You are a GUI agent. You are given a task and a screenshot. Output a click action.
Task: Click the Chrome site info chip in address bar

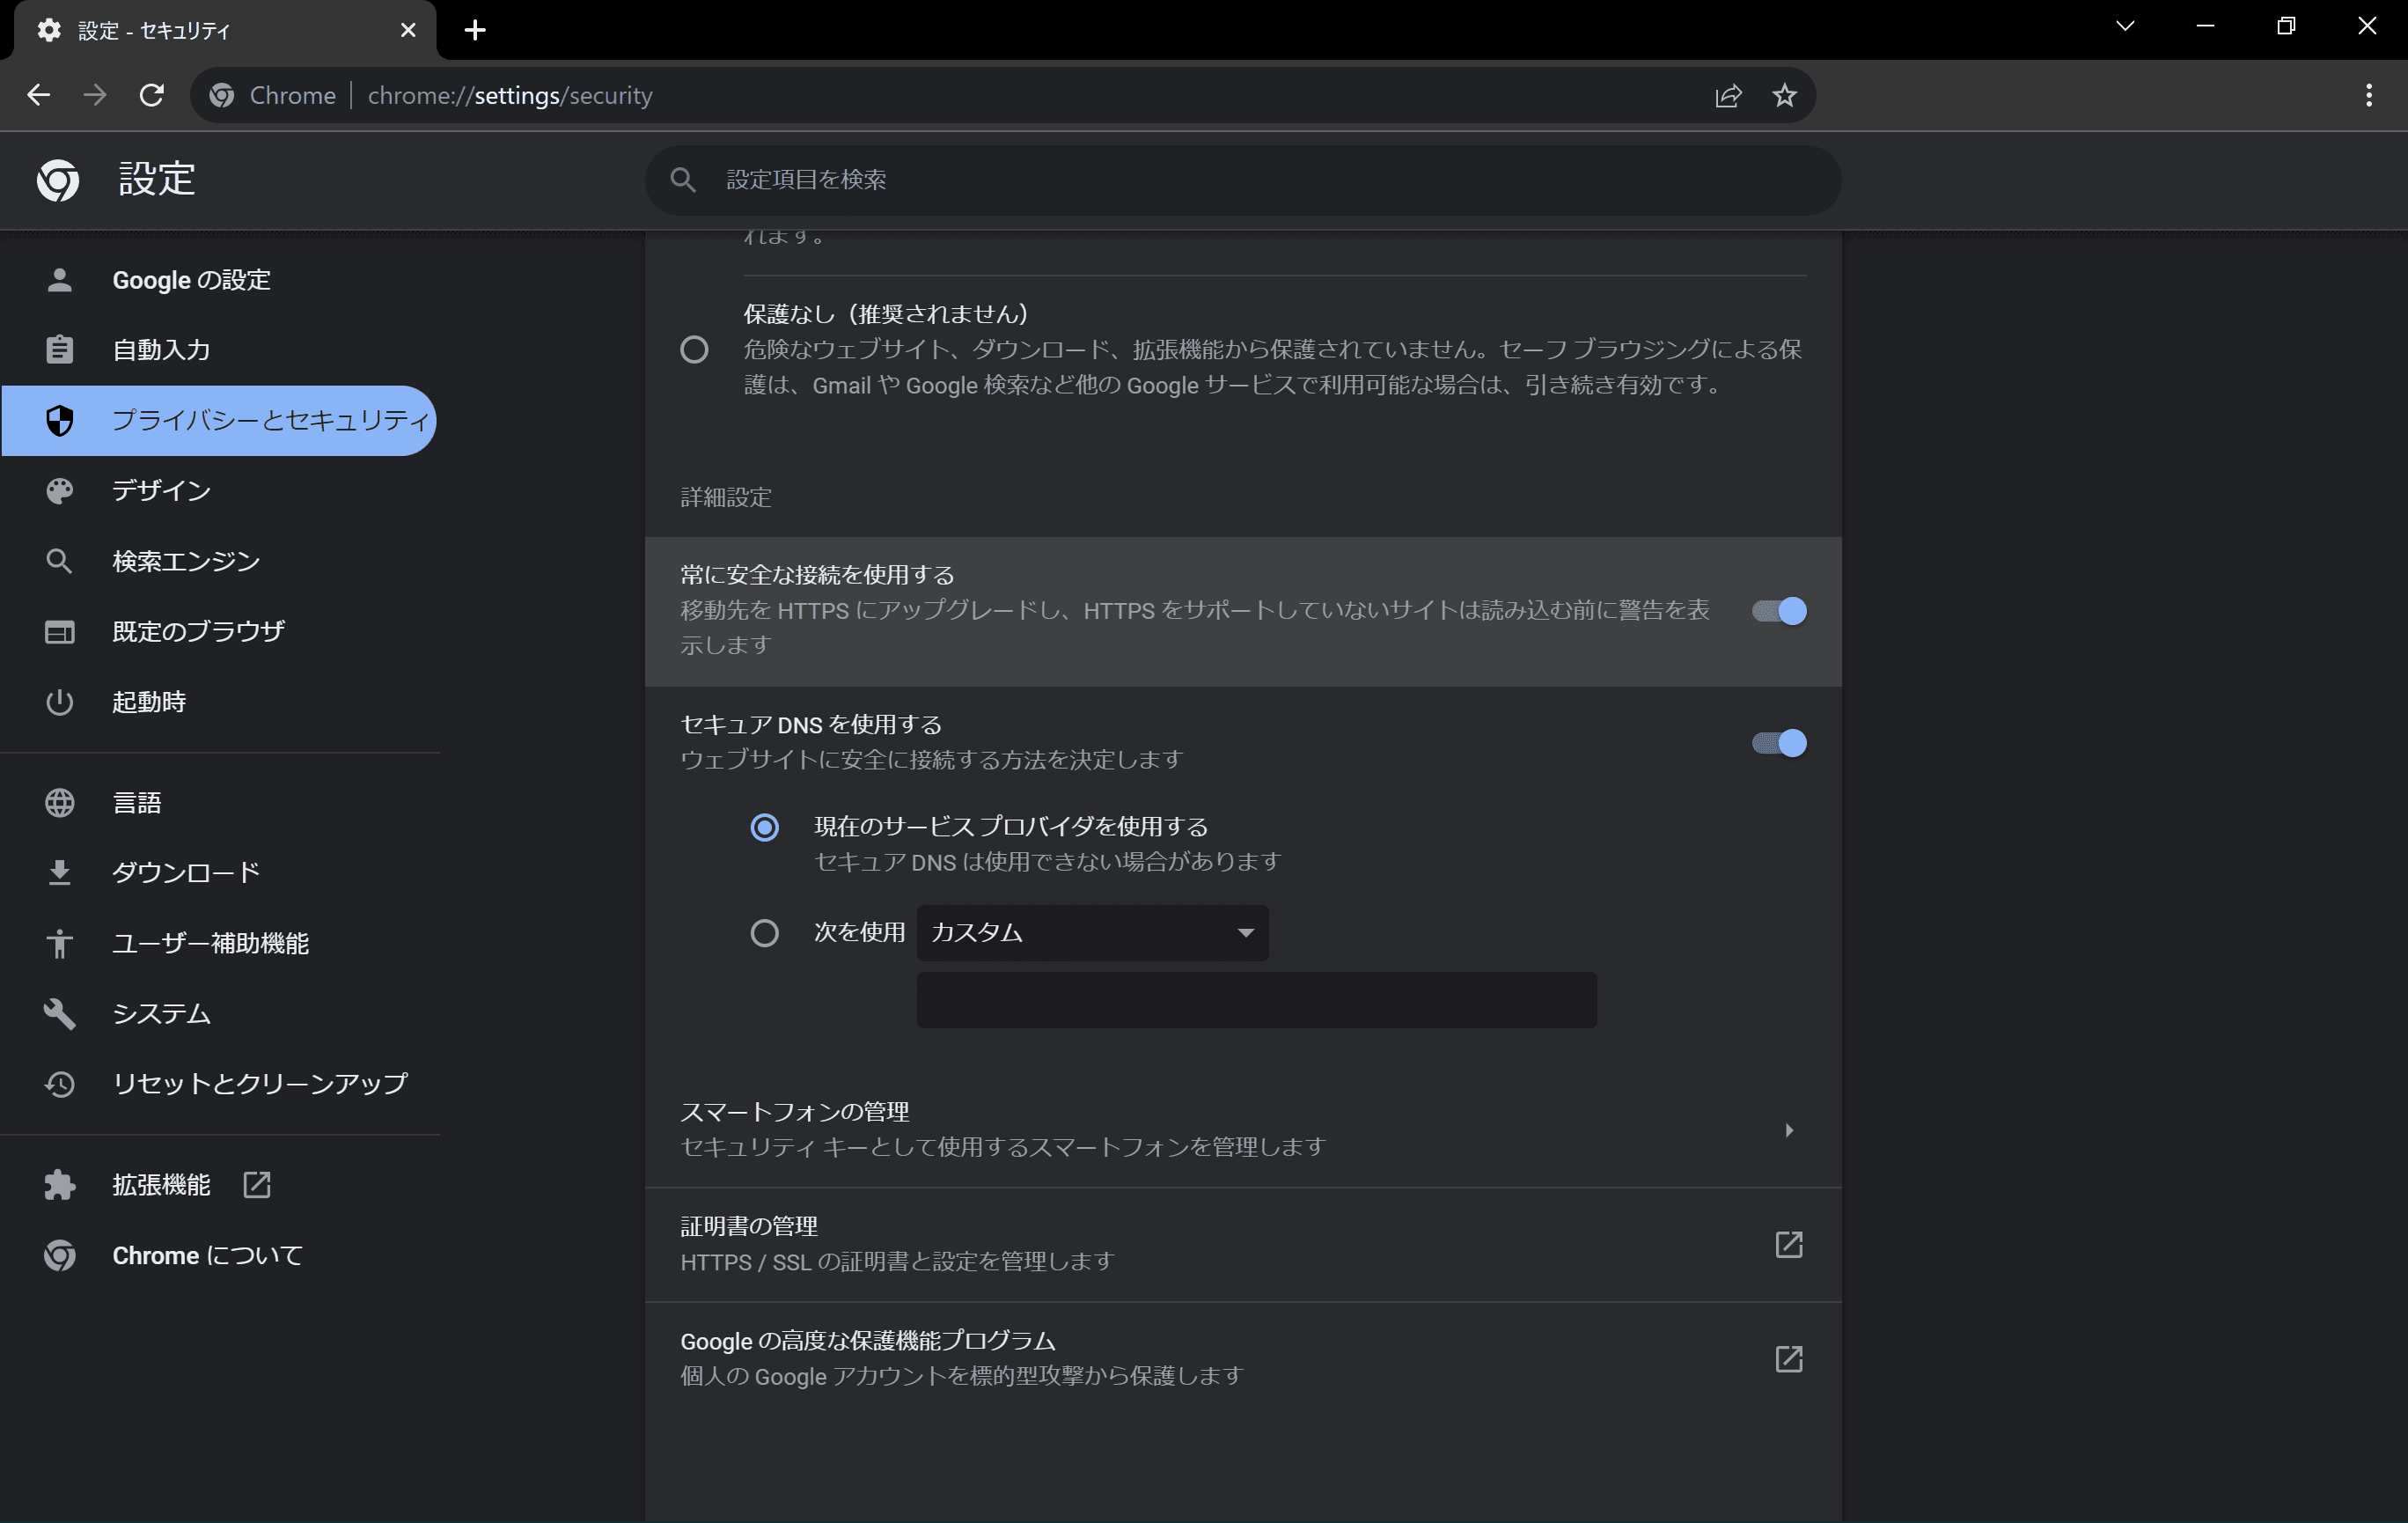tap(273, 96)
